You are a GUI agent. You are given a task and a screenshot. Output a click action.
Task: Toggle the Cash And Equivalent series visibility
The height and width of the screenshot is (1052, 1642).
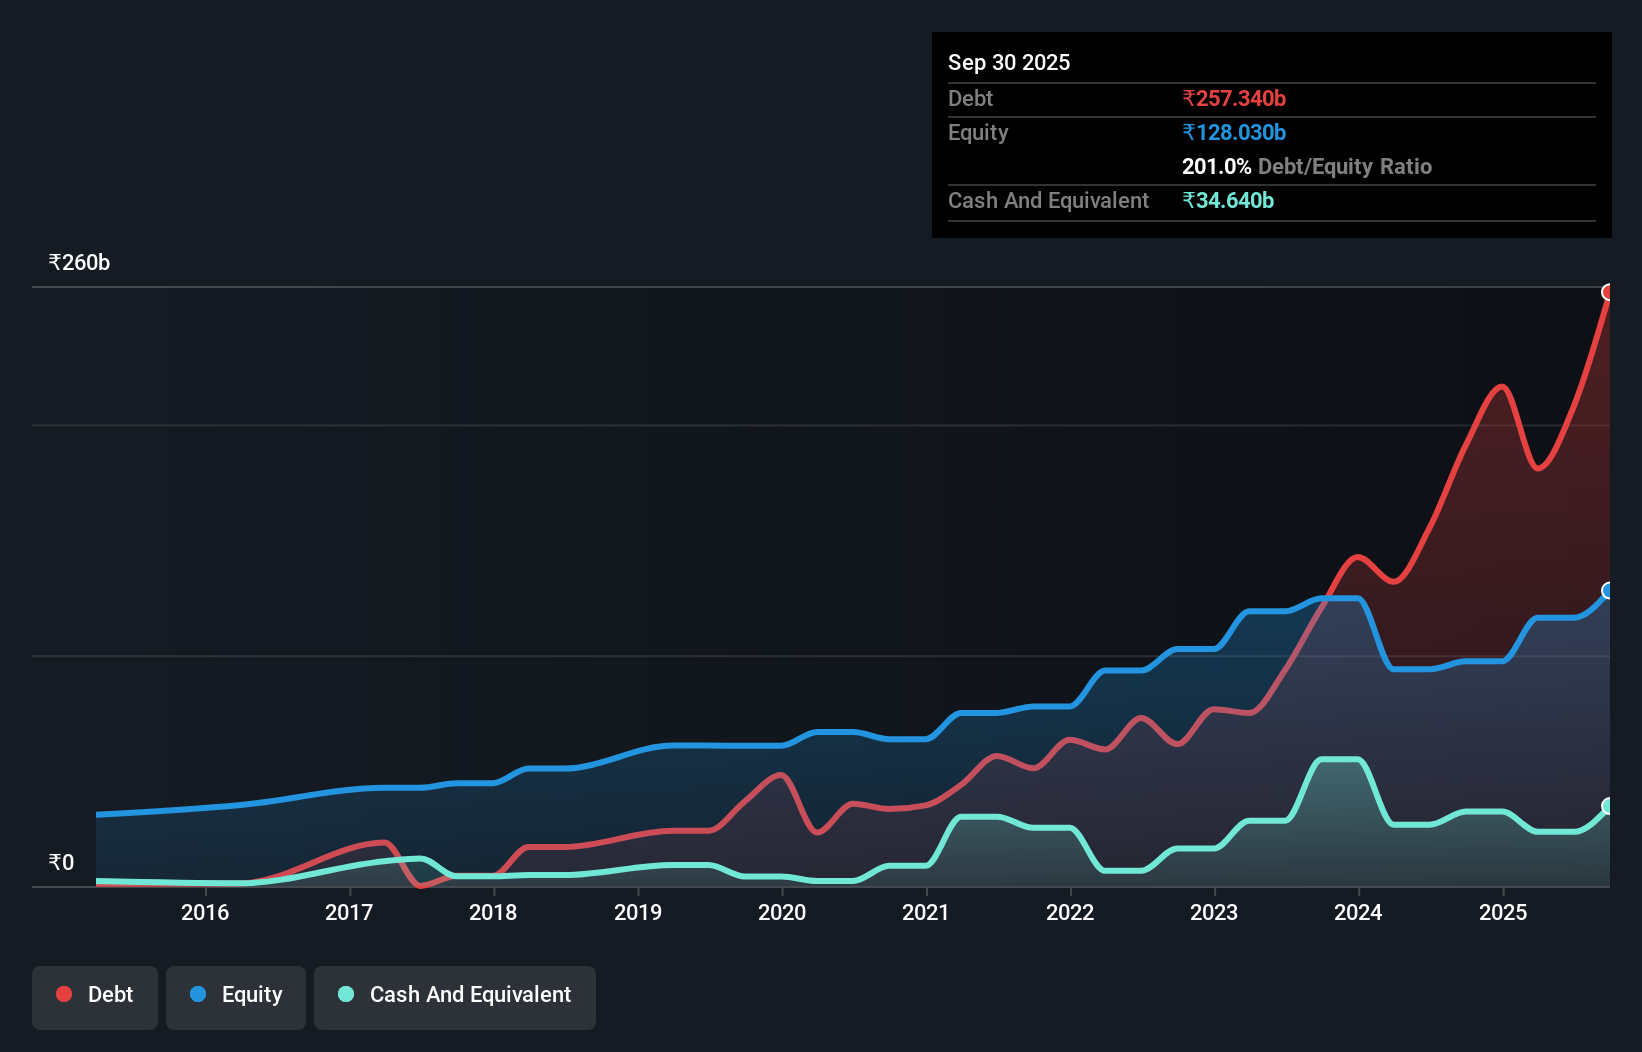pyautogui.click(x=454, y=995)
